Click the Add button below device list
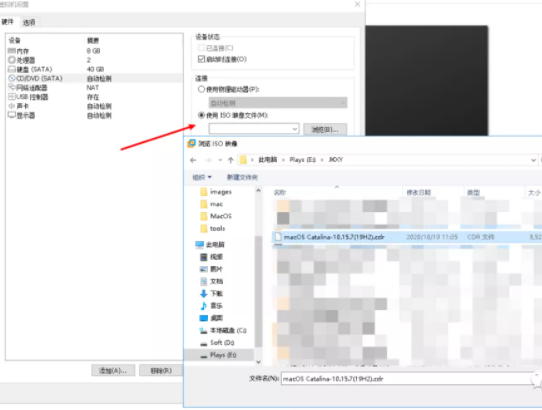Viewport: 542px width, 410px height. point(113,371)
